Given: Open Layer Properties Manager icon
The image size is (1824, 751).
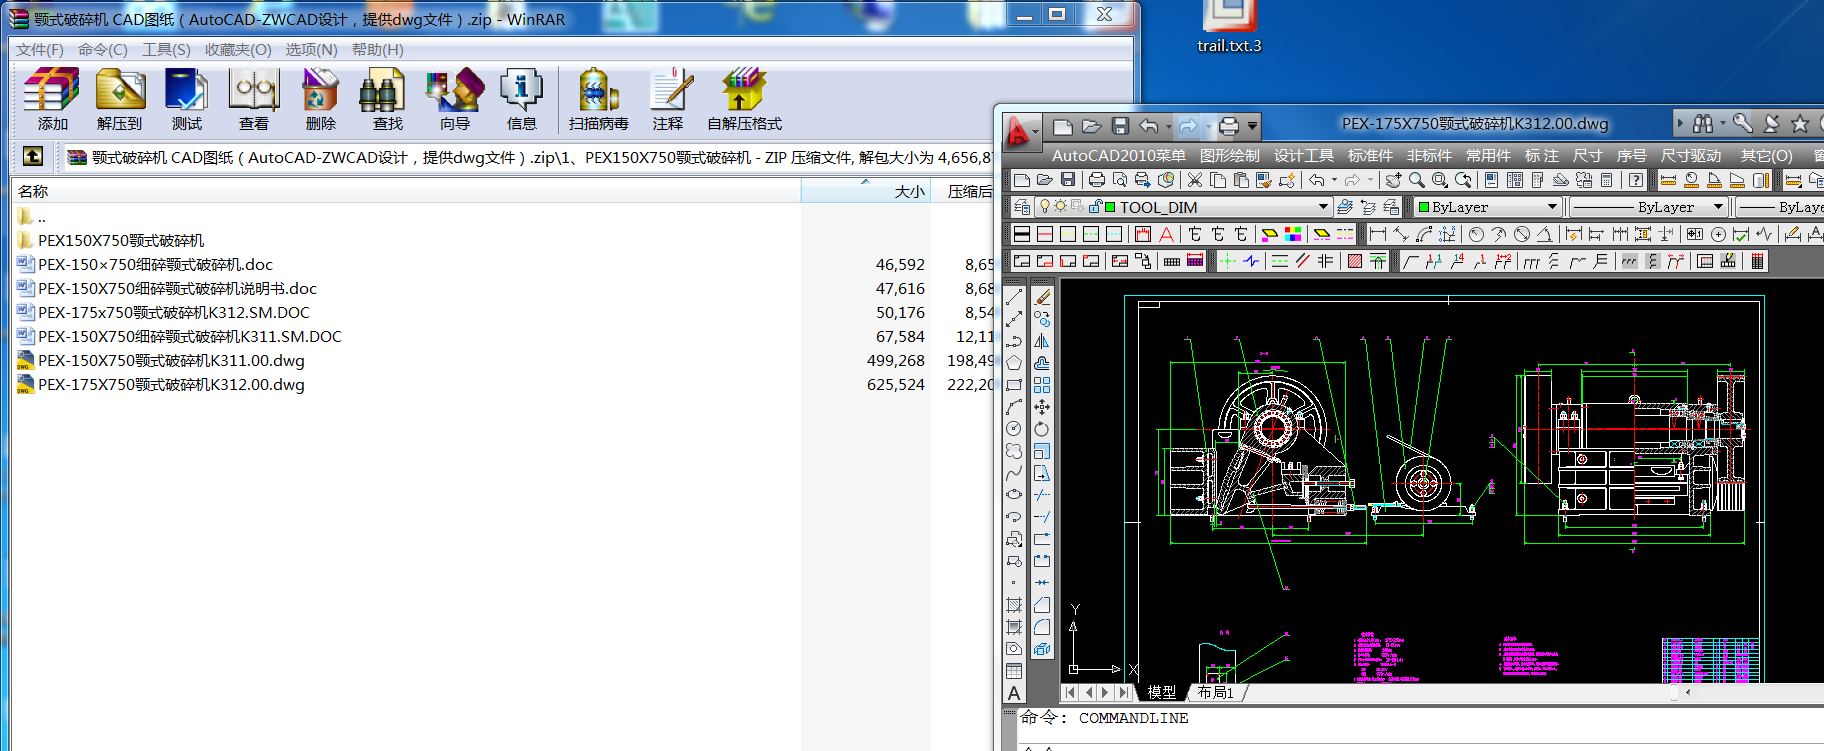Looking at the screenshot, I should coord(1022,207).
